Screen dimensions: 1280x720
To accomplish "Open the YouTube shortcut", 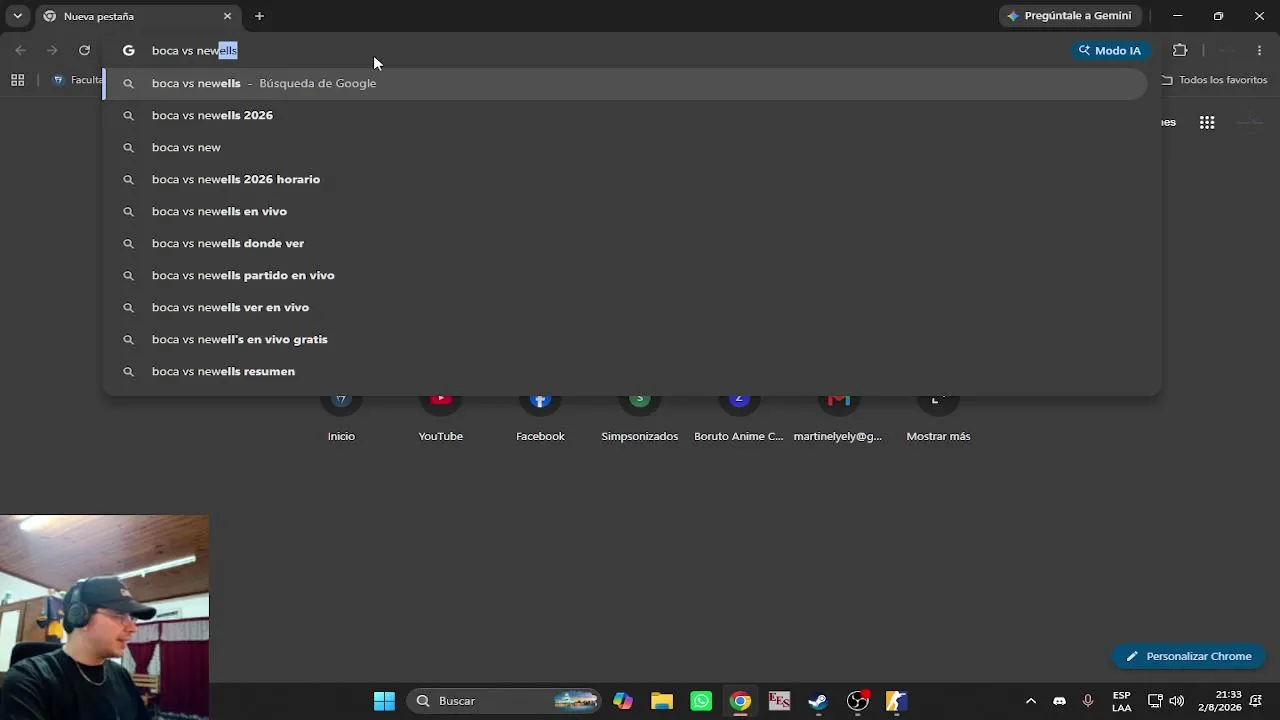I will click(x=440, y=418).
